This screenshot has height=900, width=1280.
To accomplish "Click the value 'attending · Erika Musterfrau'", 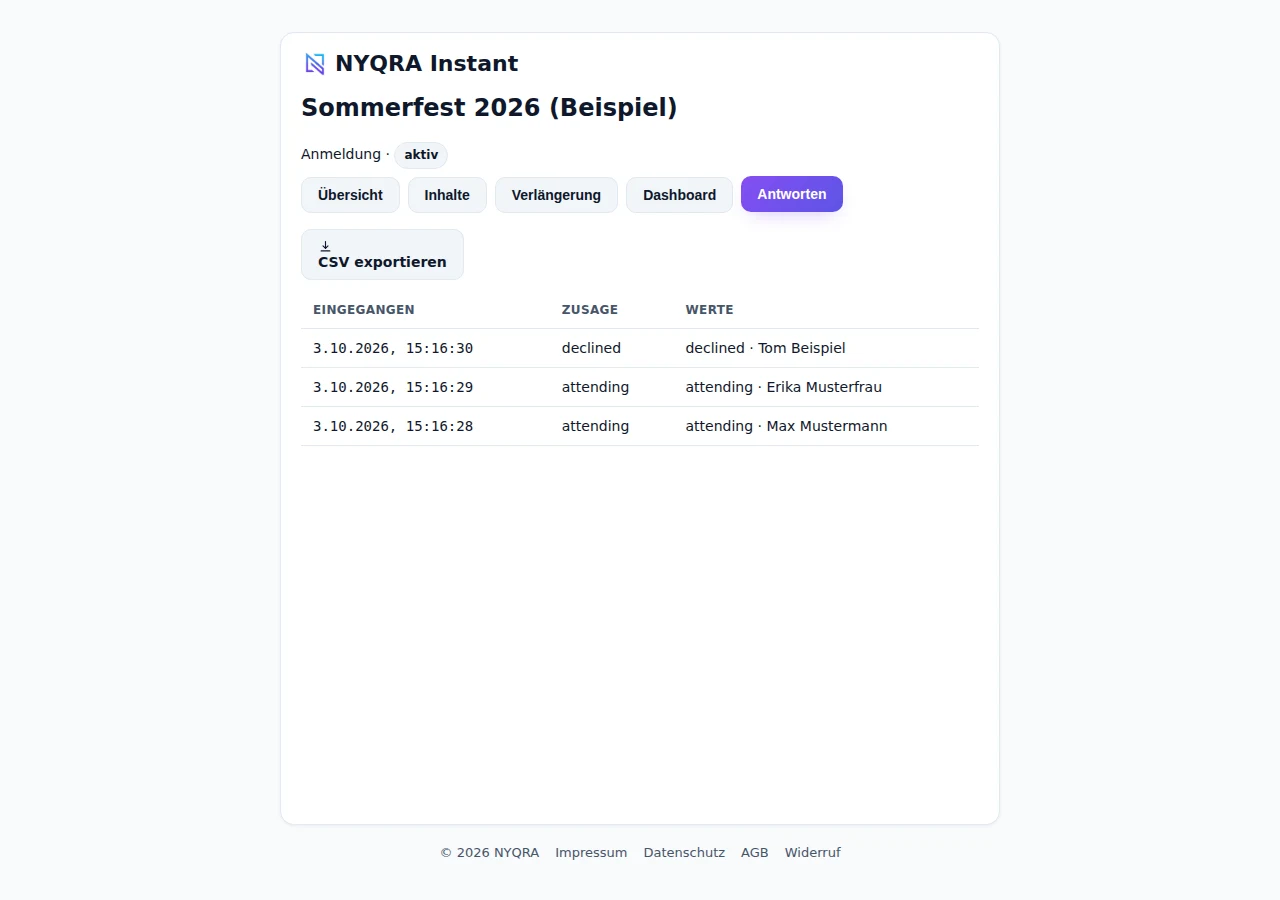I will pos(784,387).
